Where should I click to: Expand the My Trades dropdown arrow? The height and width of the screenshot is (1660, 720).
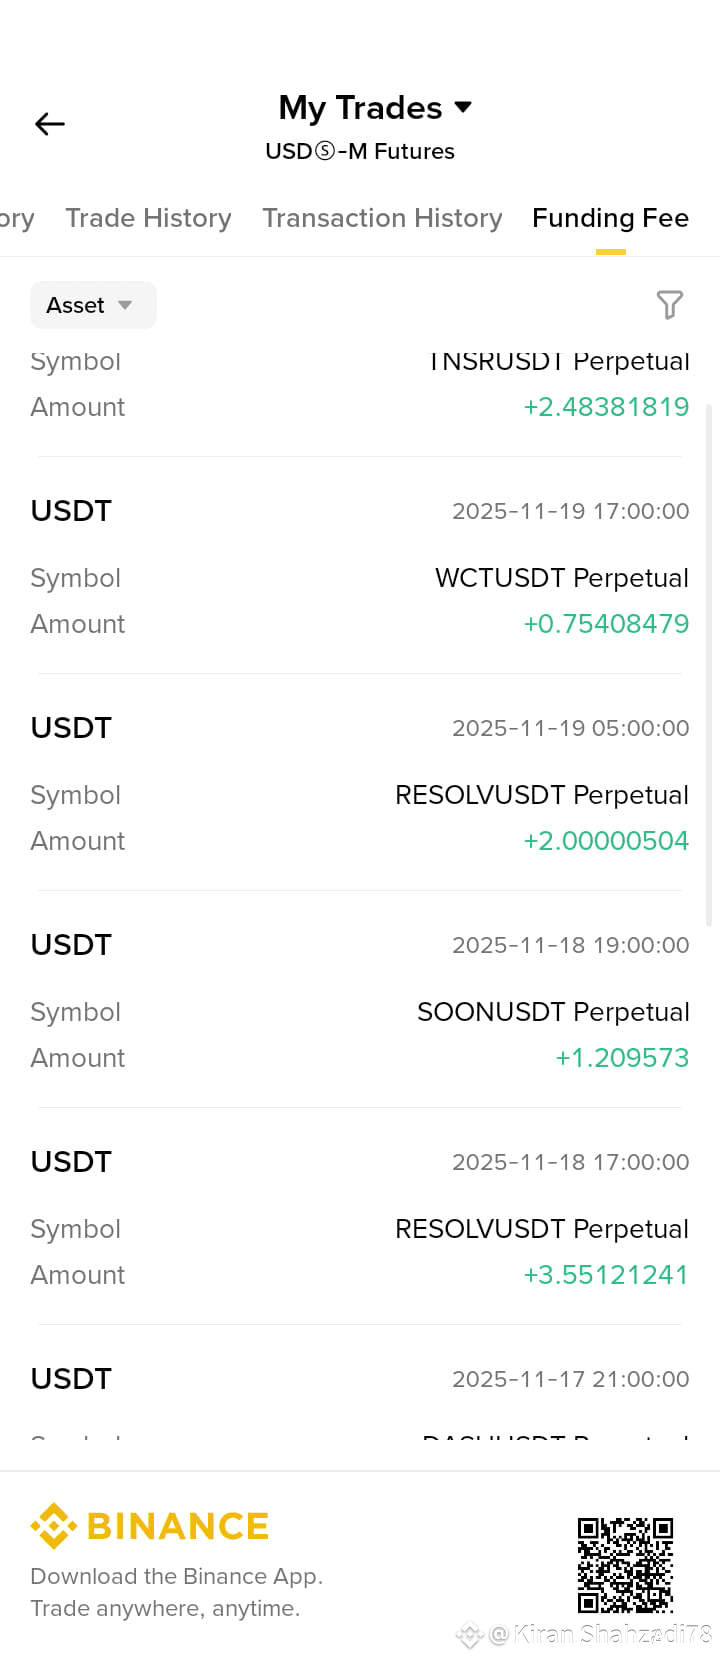coord(463,107)
